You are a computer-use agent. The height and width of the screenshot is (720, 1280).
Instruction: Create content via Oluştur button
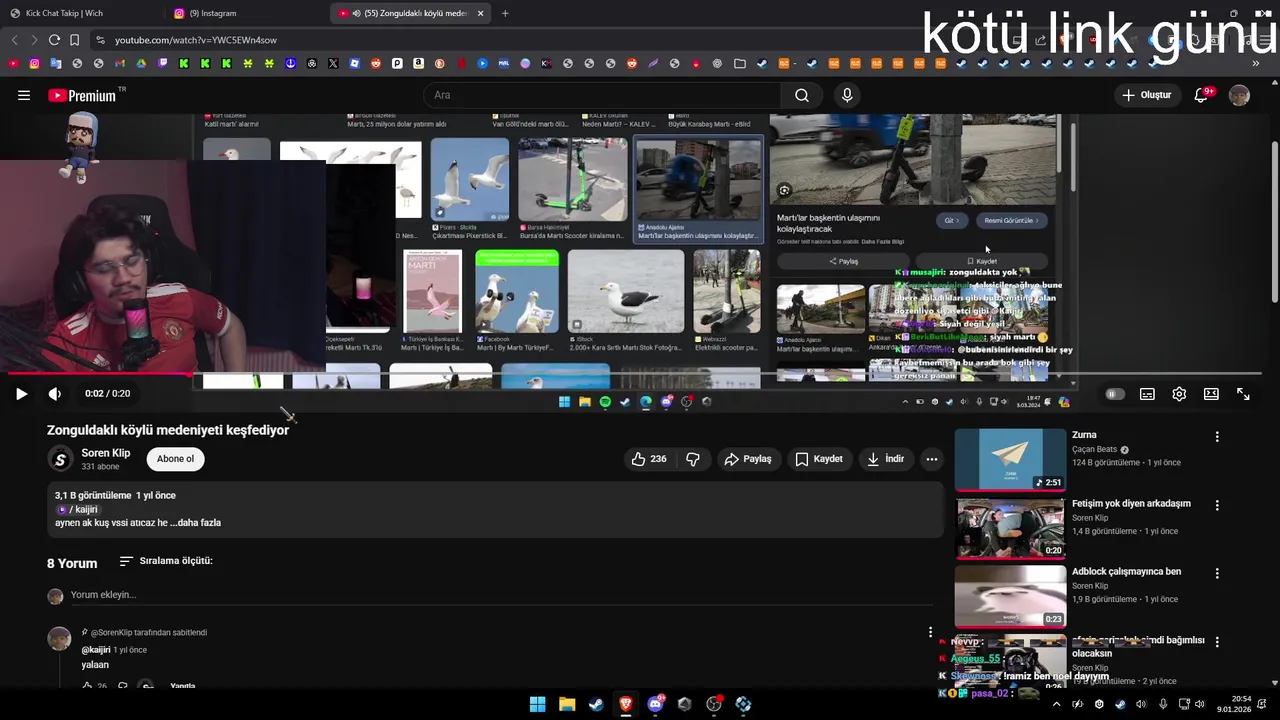1146,95
